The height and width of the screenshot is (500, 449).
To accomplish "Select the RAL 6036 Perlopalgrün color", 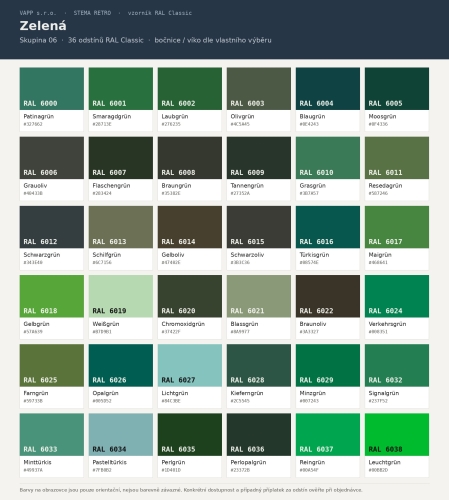I will pyautogui.click(x=259, y=434).
